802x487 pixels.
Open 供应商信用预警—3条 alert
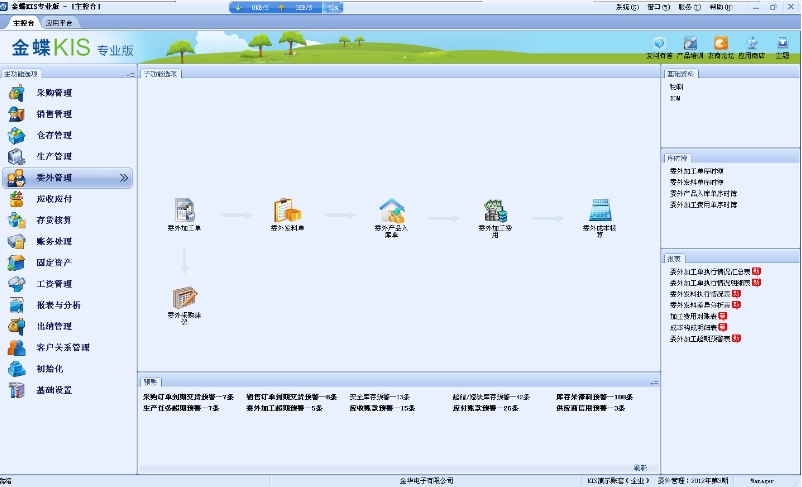point(590,408)
